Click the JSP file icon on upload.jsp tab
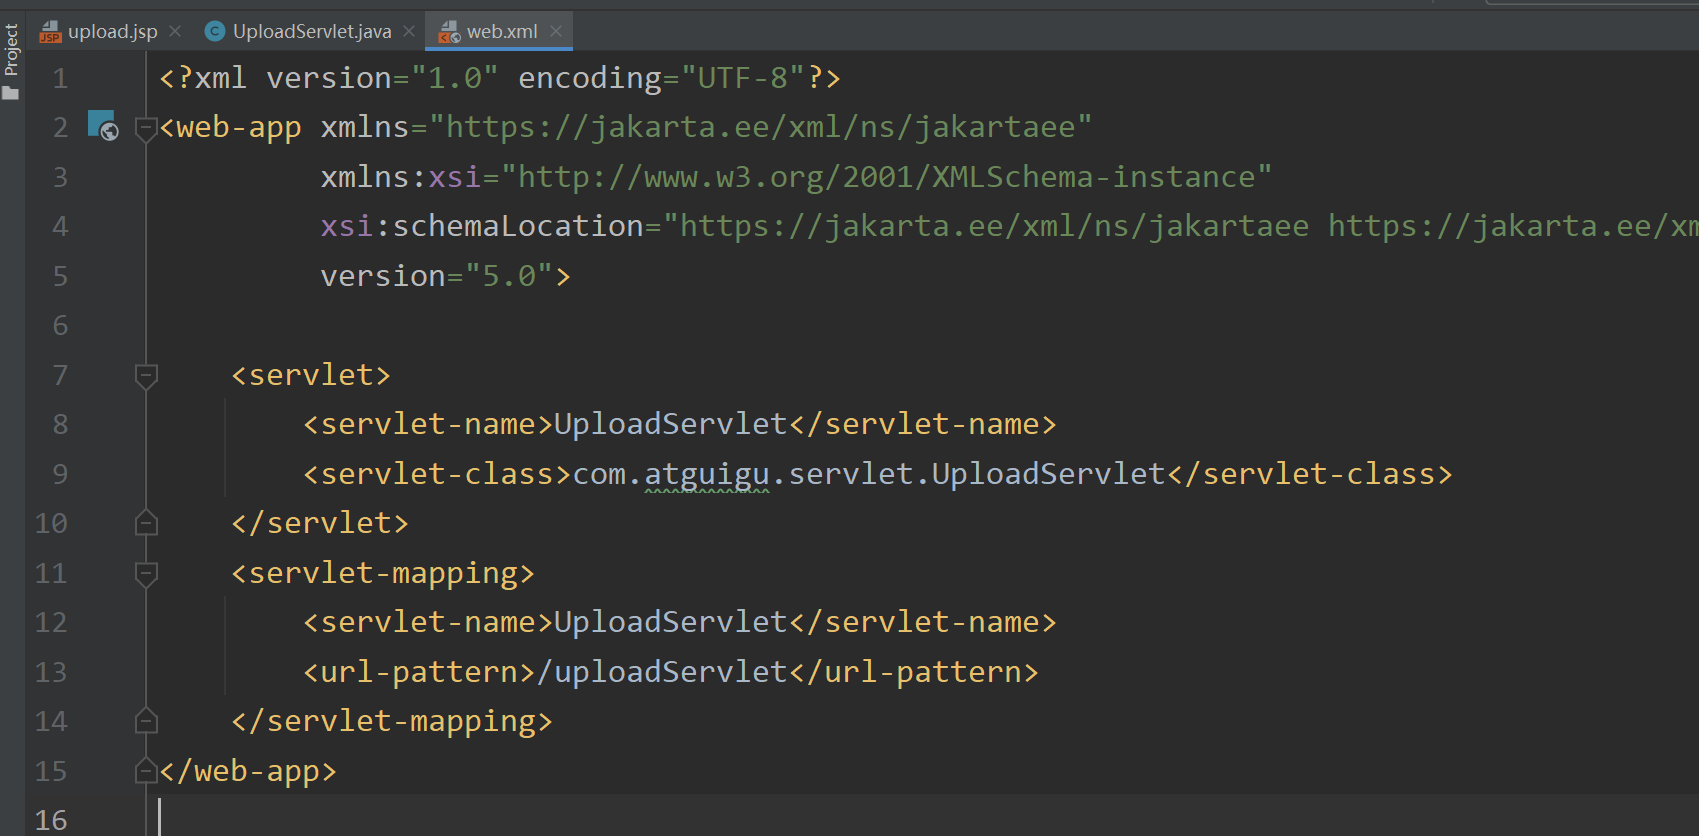The image size is (1699, 836). pyautogui.click(x=50, y=32)
